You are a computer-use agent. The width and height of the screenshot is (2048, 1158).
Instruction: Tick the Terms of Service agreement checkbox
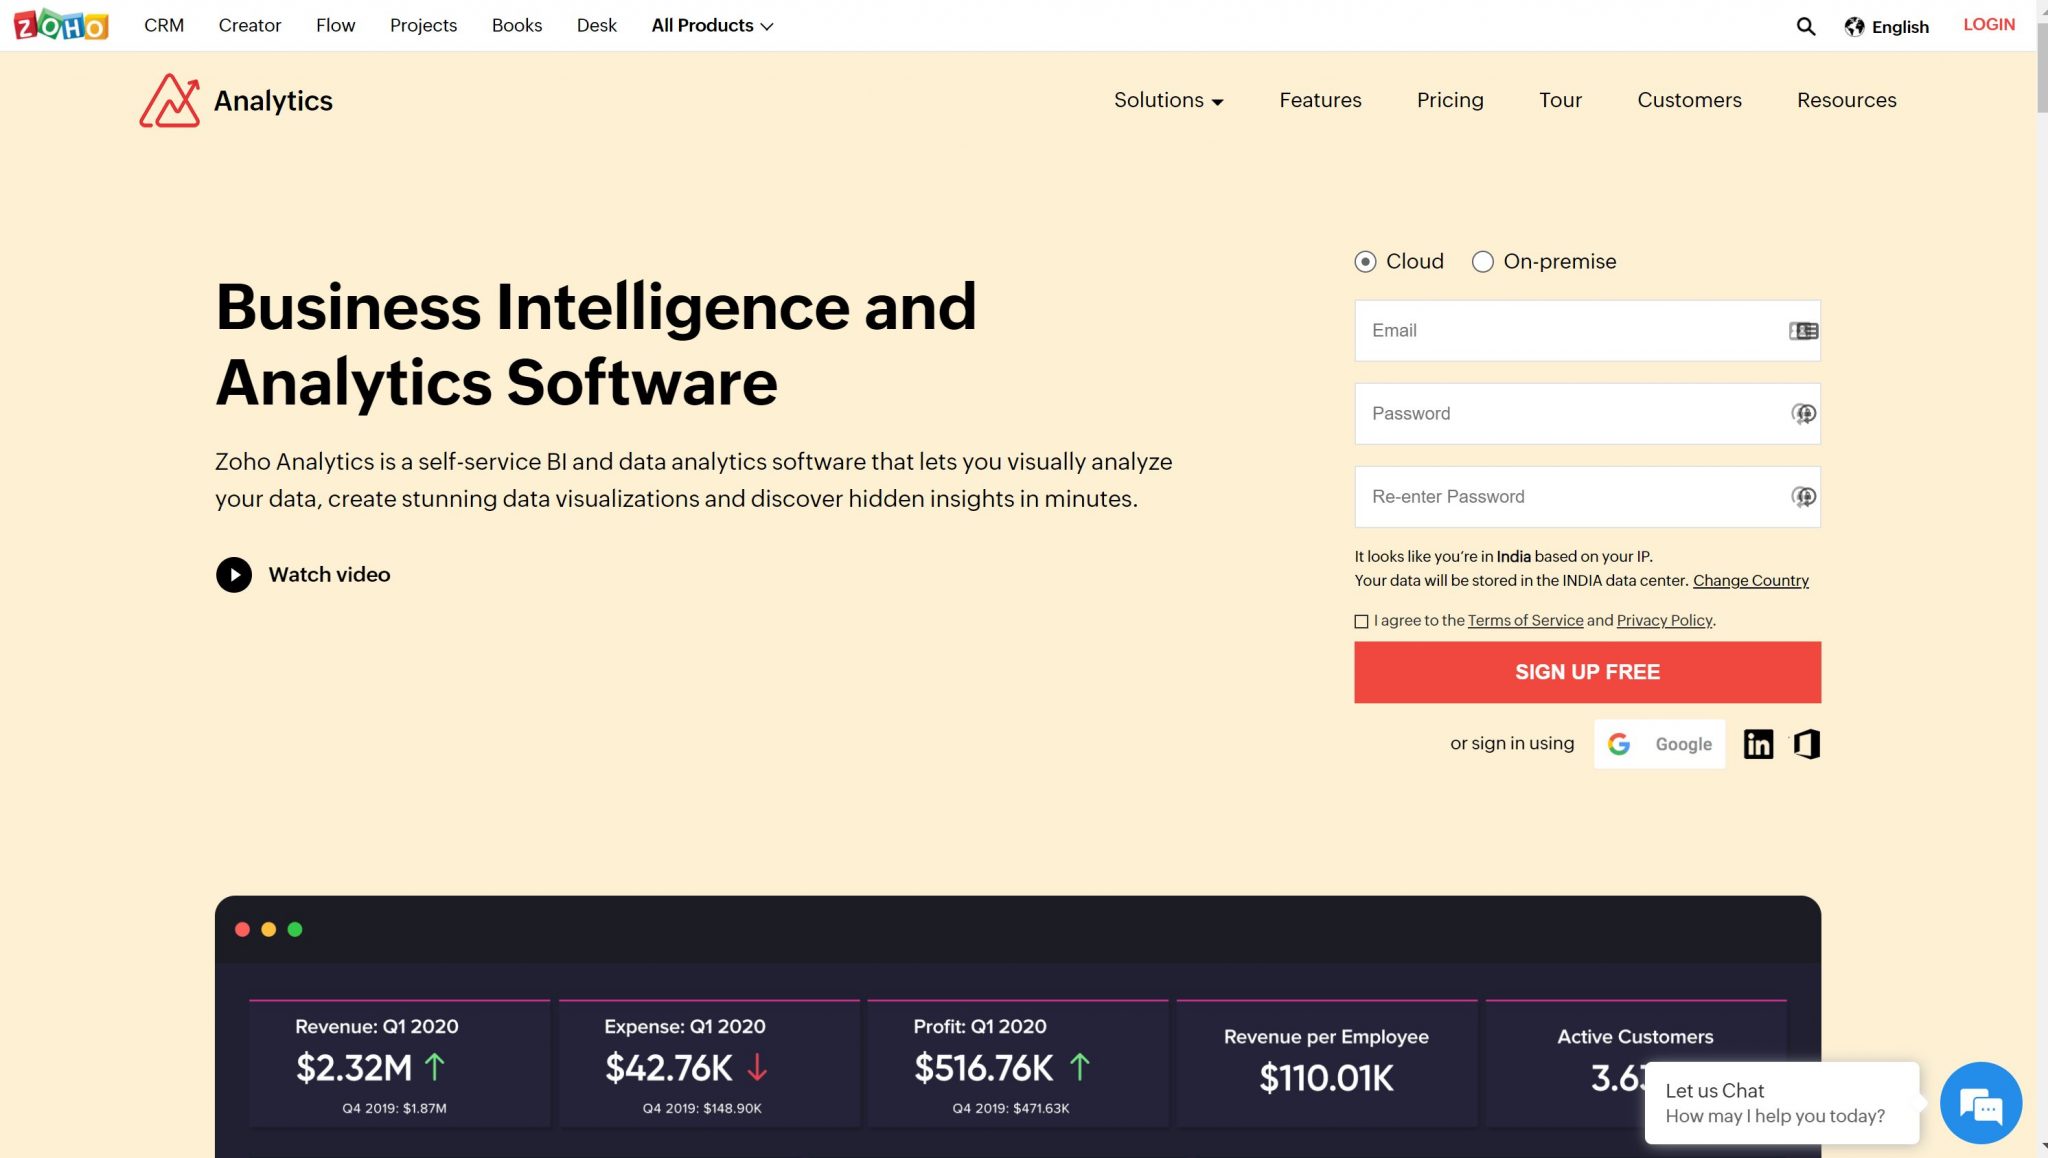[x=1361, y=621]
